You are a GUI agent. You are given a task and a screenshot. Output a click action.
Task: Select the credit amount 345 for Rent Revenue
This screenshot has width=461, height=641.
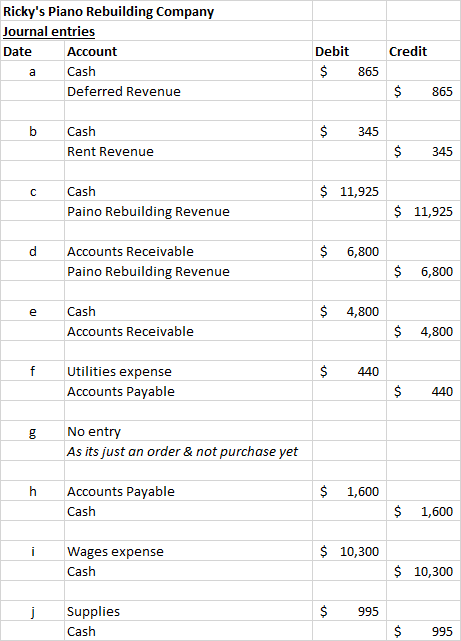coord(423,151)
